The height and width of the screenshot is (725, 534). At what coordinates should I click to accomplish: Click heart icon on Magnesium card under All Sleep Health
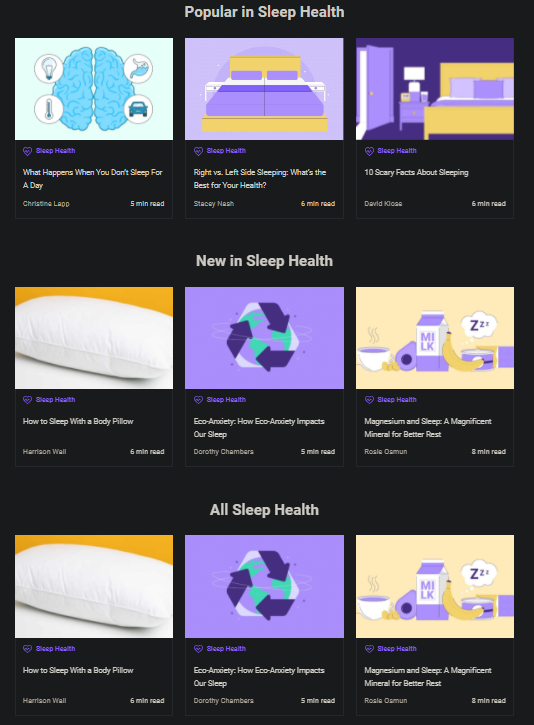[x=369, y=649]
